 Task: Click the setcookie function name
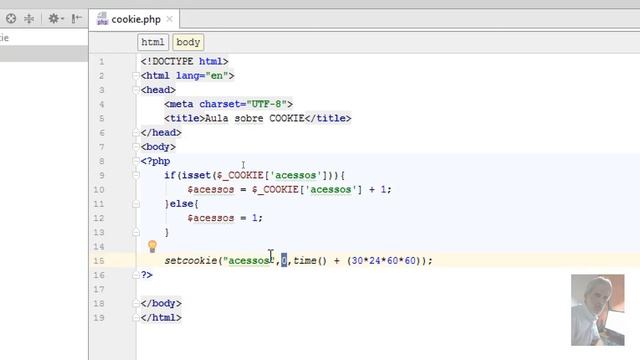191,260
